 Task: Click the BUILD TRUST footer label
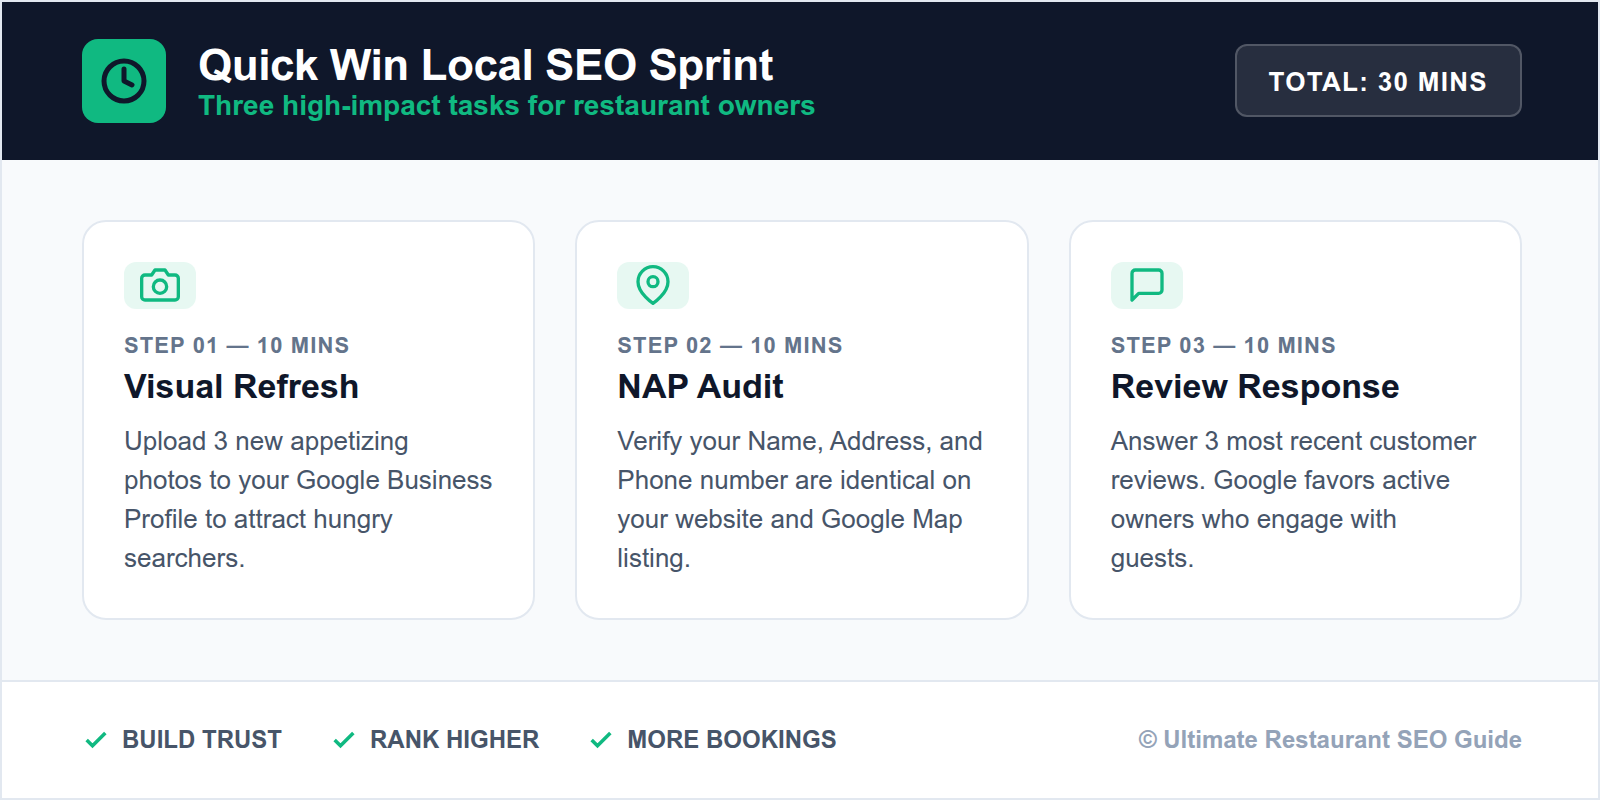202,740
